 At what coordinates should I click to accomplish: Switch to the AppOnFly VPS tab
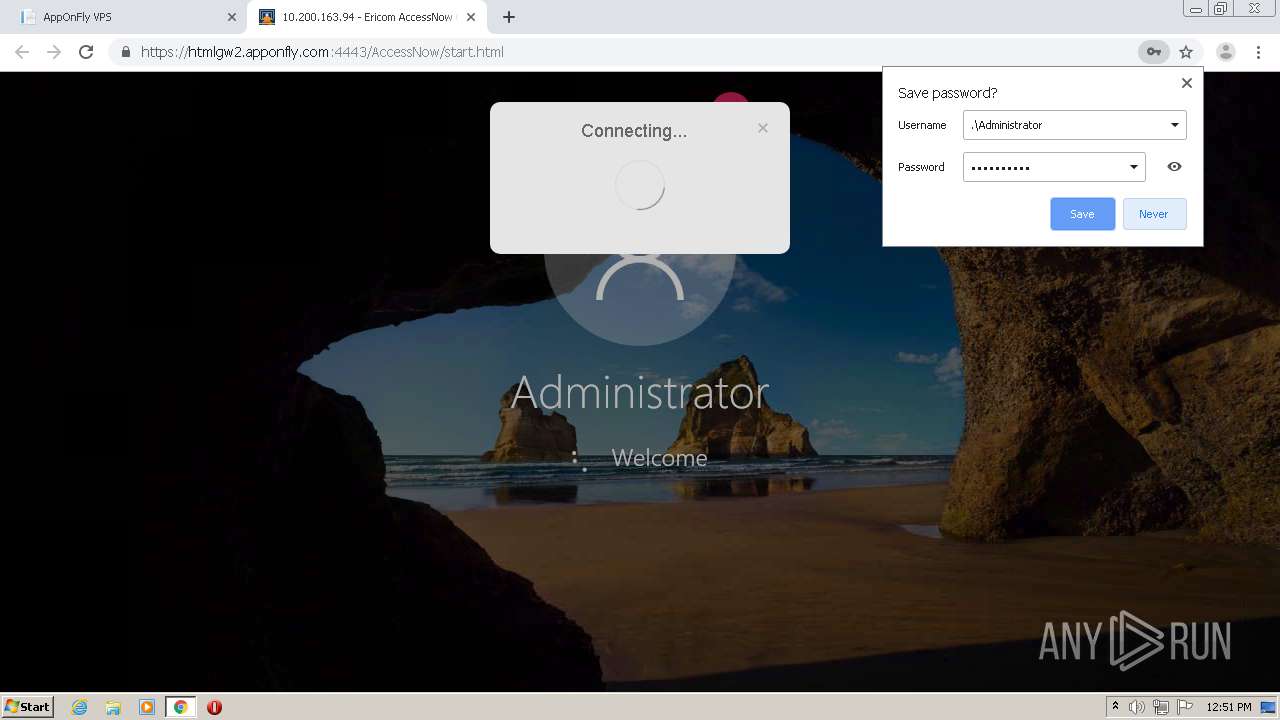[x=123, y=17]
